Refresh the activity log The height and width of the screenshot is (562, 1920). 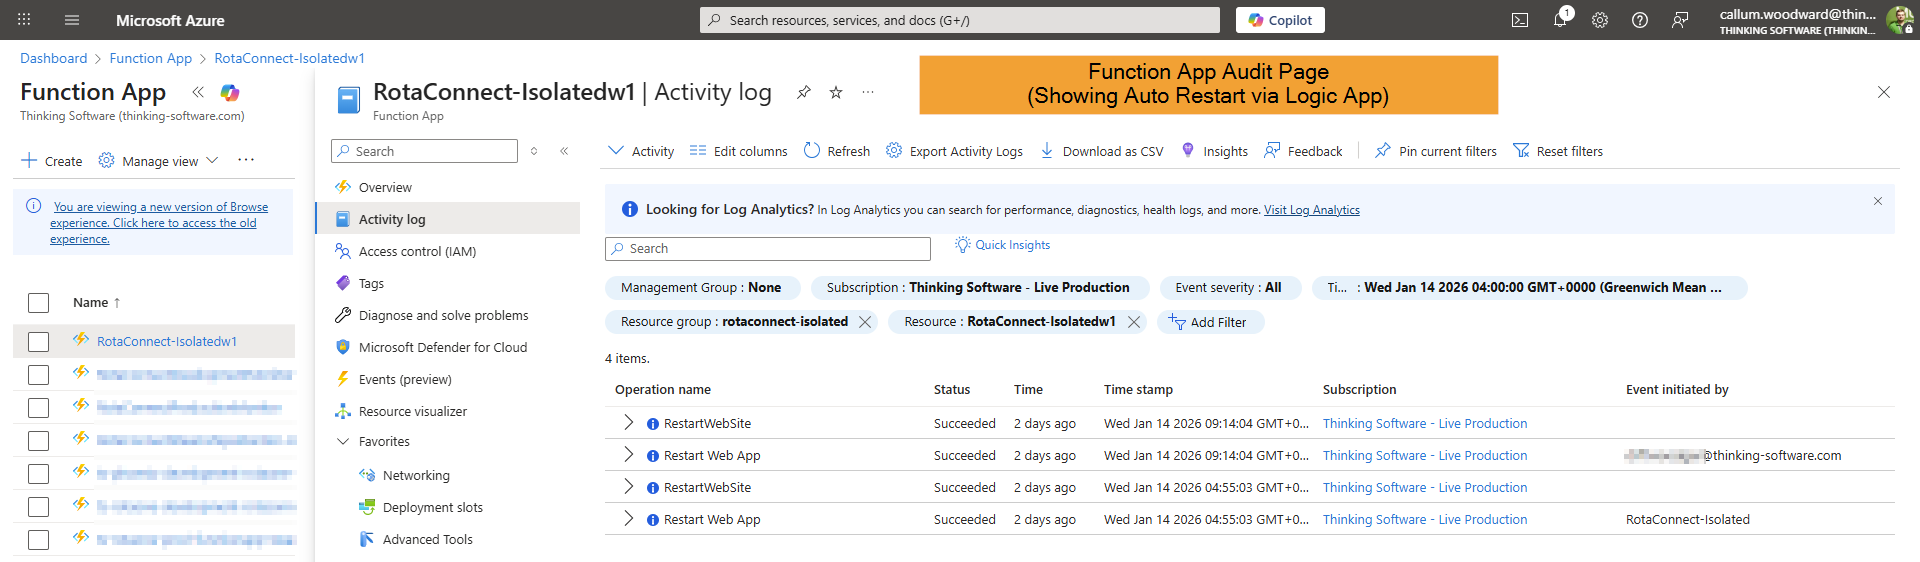point(837,151)
